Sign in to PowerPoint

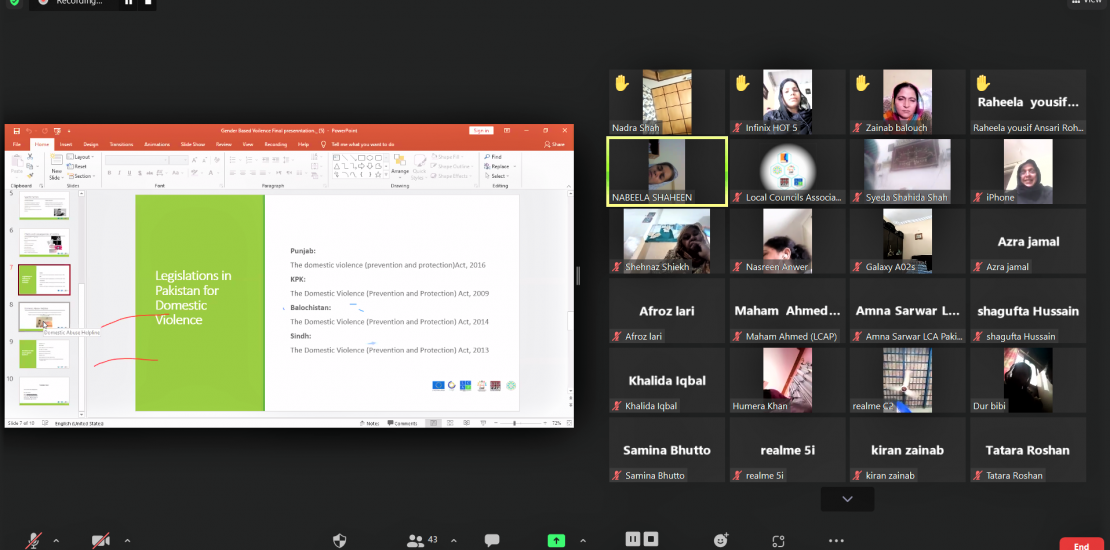pyautogui.click(x=481, y=131)
